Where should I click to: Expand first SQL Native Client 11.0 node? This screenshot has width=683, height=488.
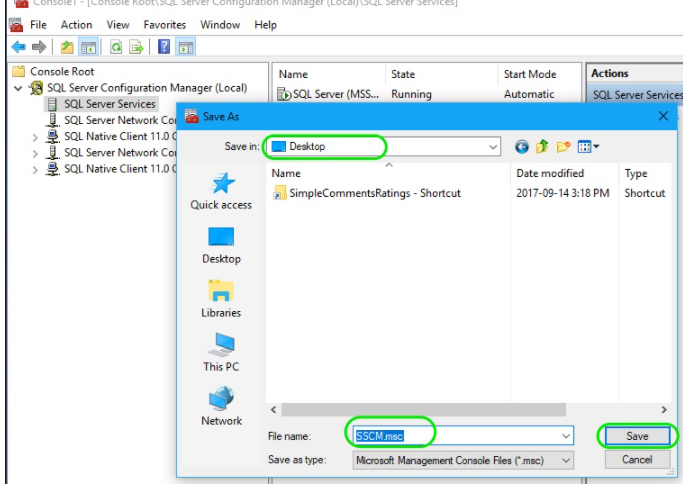click(x=35, y=137)
